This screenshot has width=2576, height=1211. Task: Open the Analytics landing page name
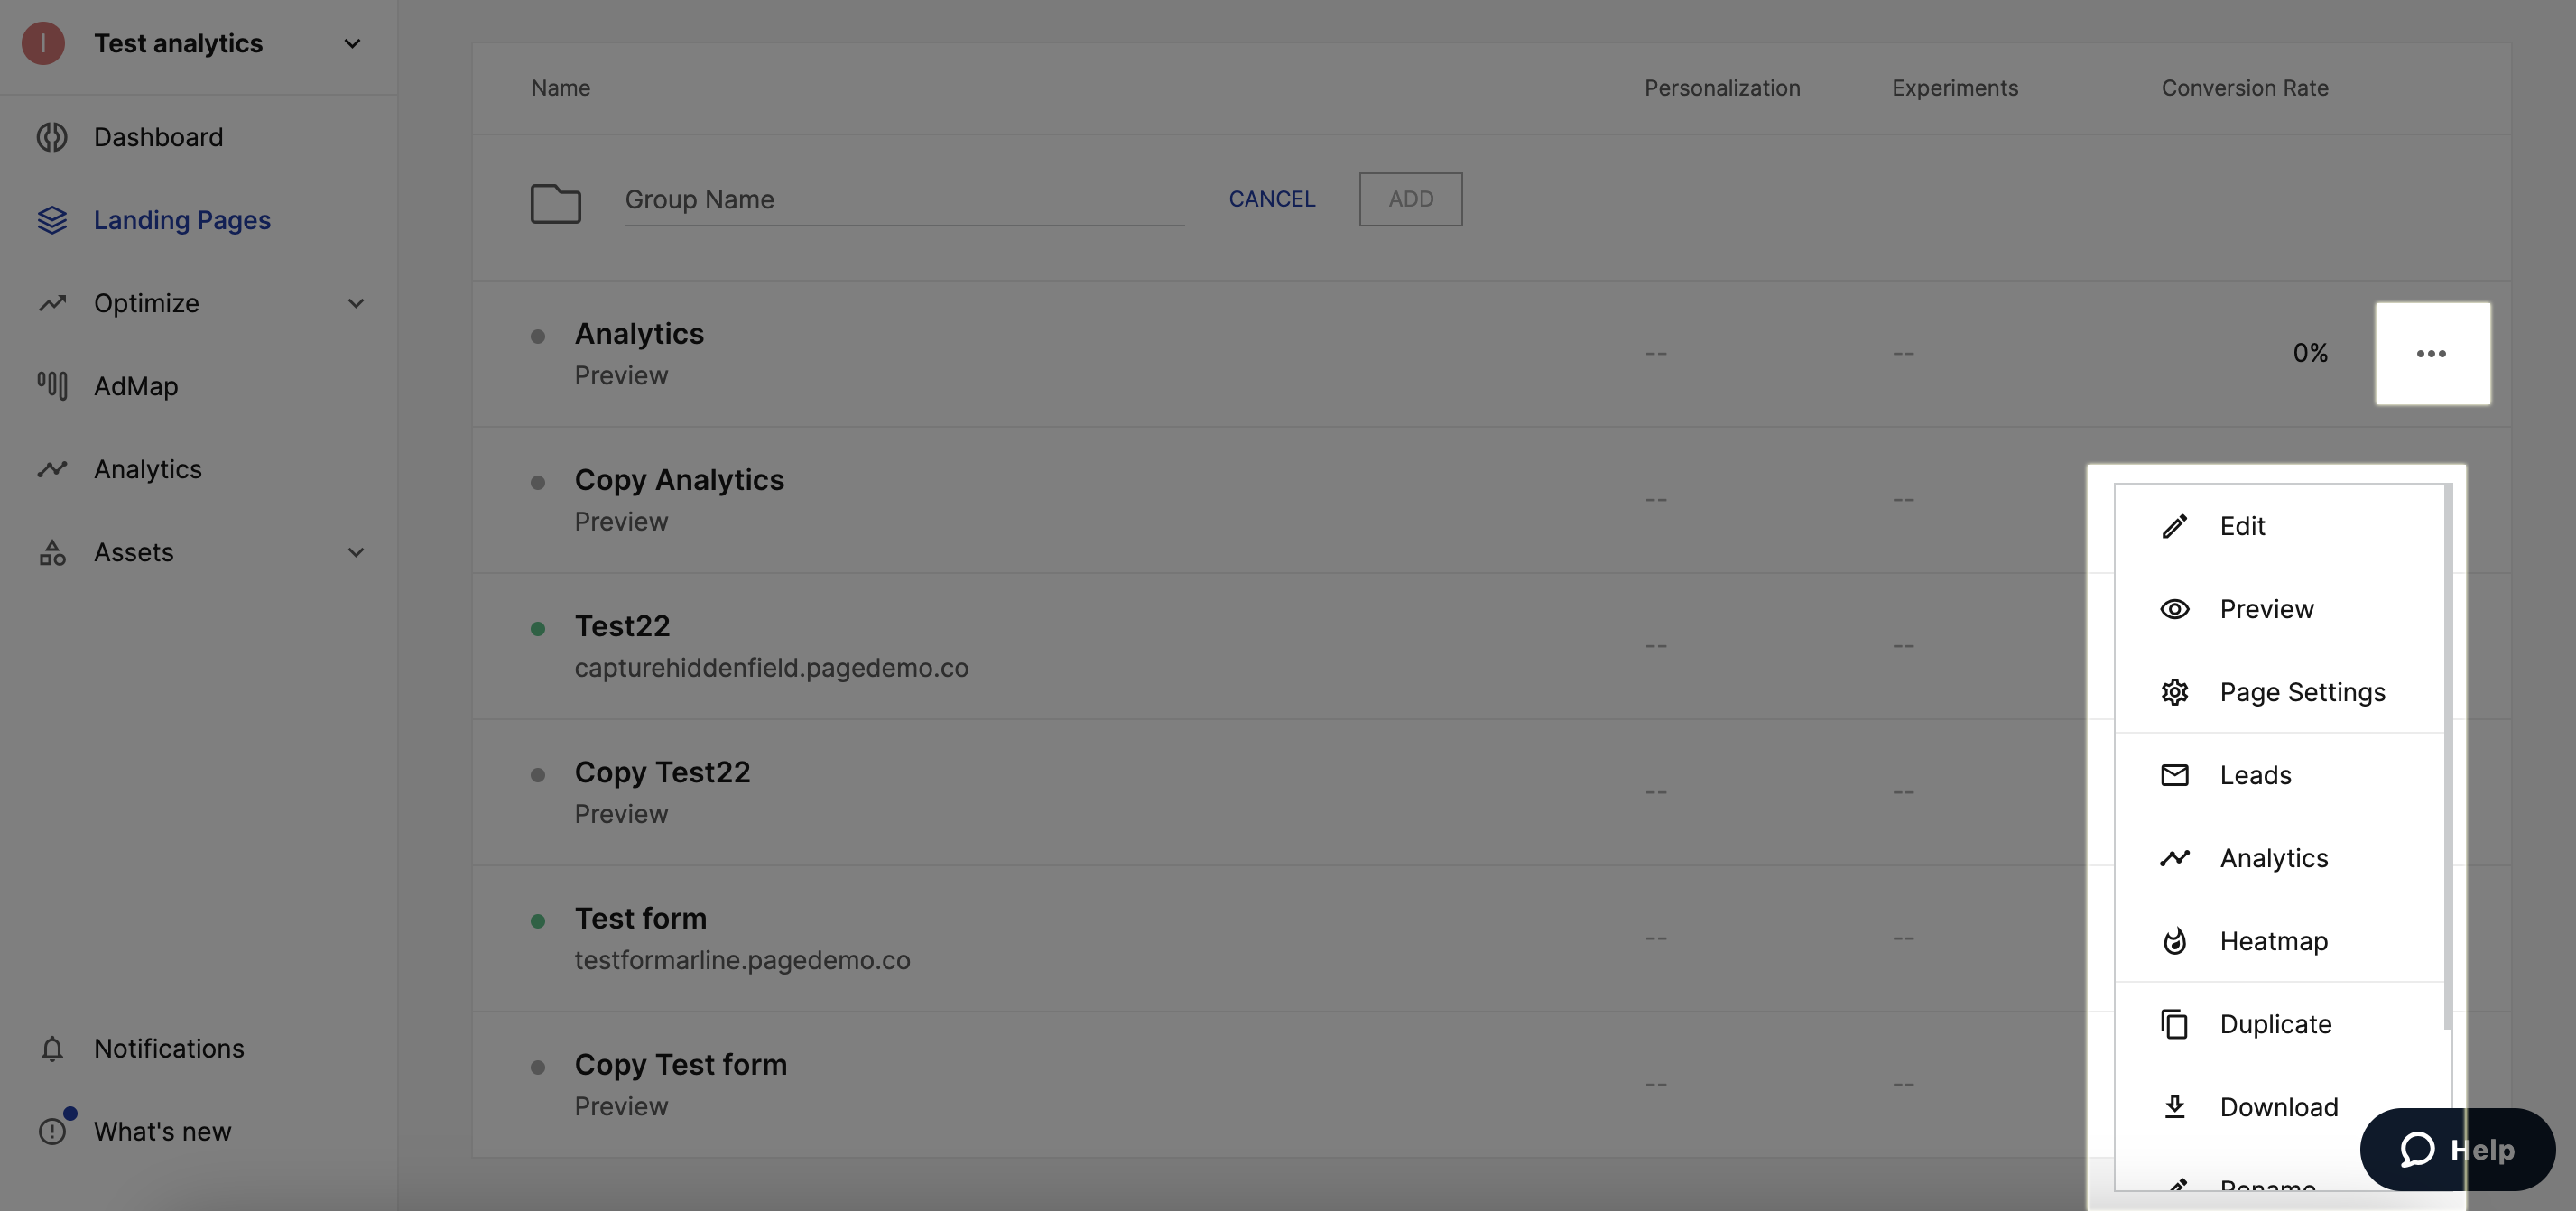639,333
